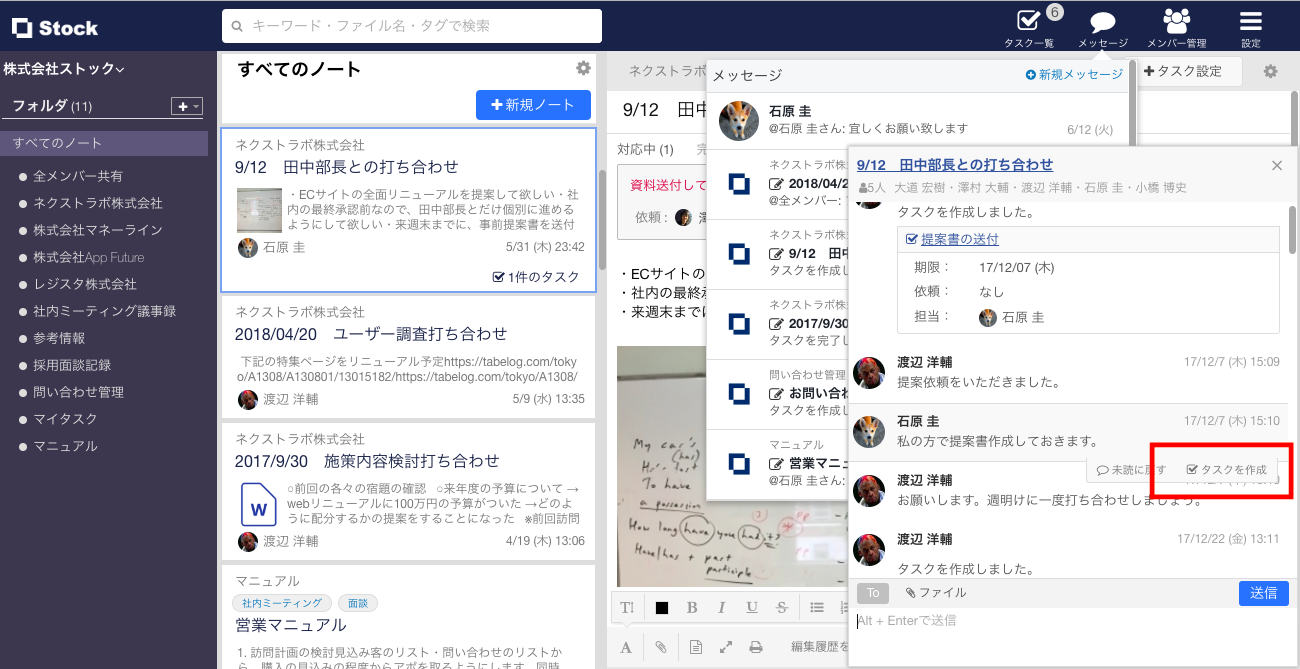Pick the black text color swatch
The height and width of the screenshot is (669, 1300).
tap(664, 607)
